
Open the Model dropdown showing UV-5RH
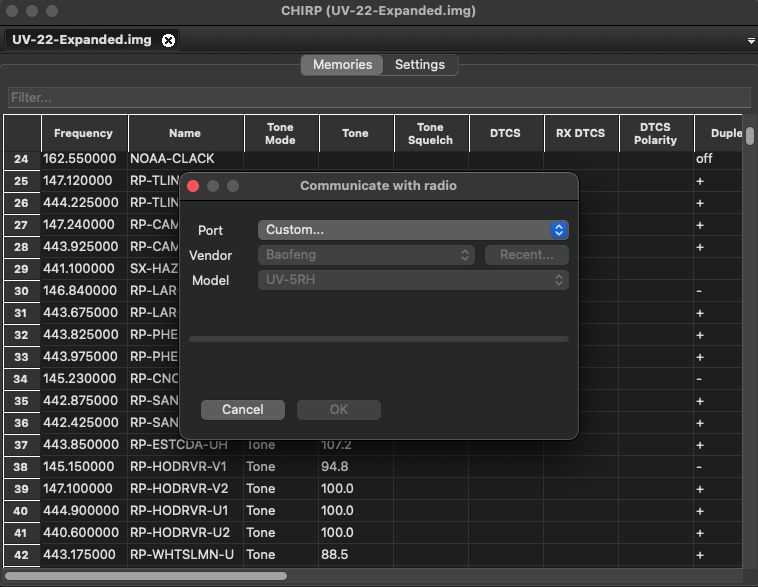tap(412, 280)
